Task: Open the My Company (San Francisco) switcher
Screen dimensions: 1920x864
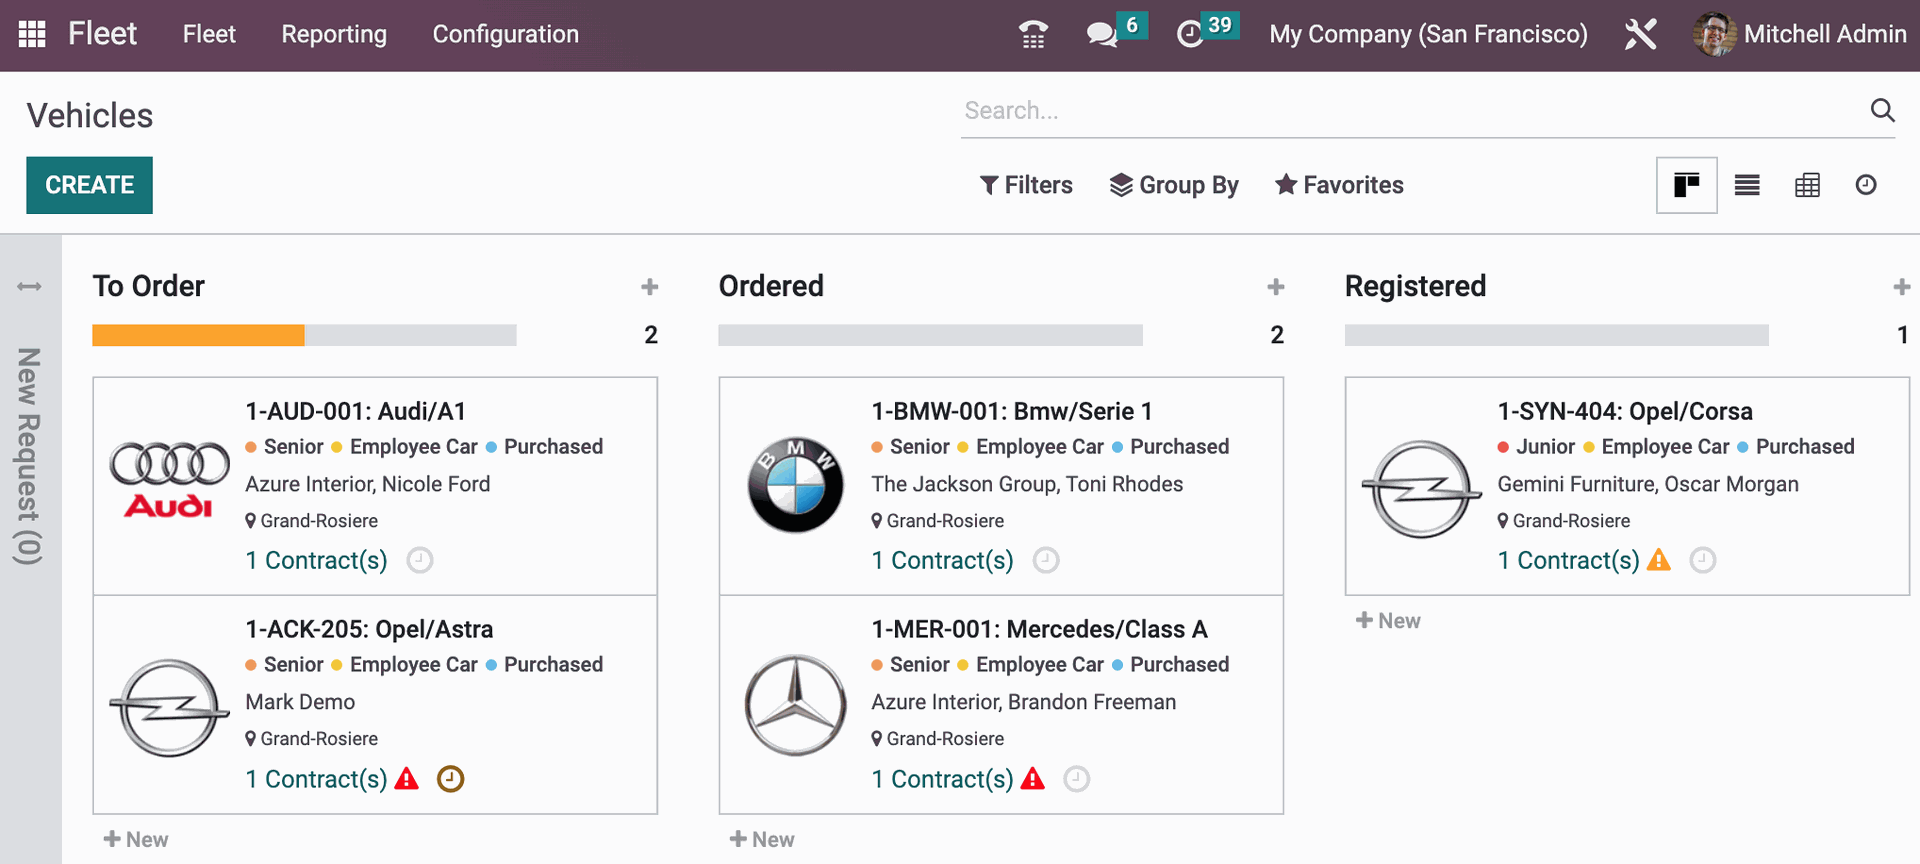Action: (x=1428, y=34)
